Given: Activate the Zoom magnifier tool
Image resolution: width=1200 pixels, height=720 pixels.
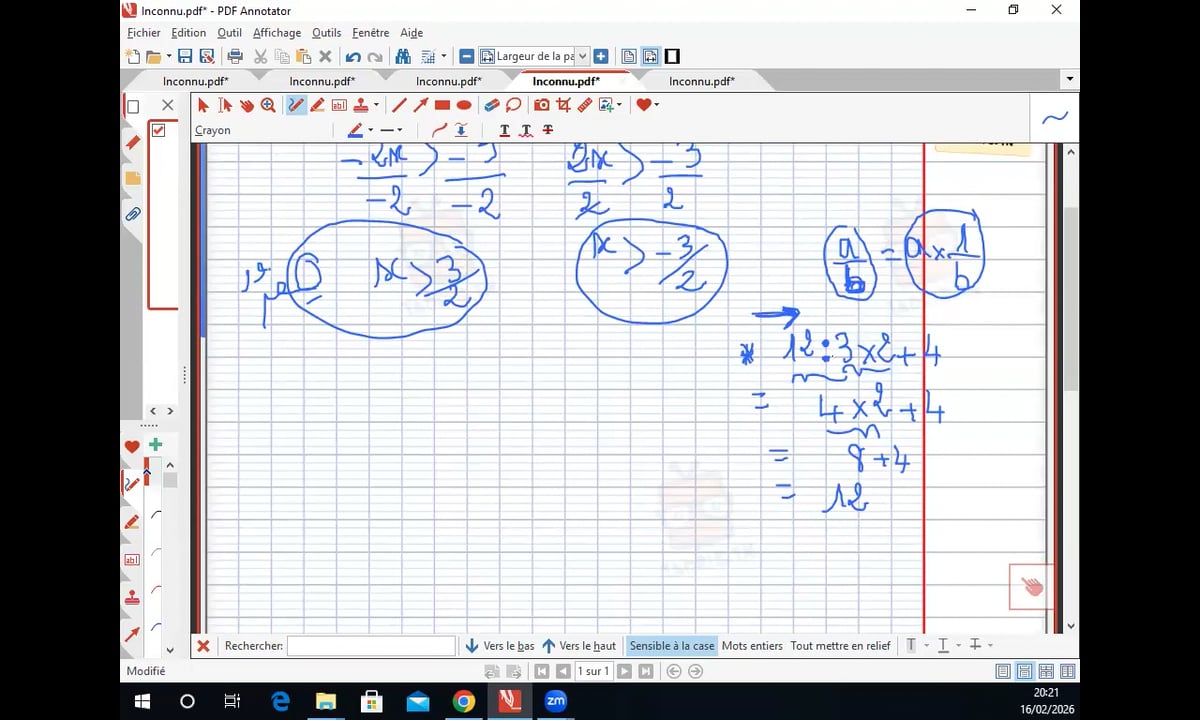Looking at the screenshot, I should pos(268,105).
